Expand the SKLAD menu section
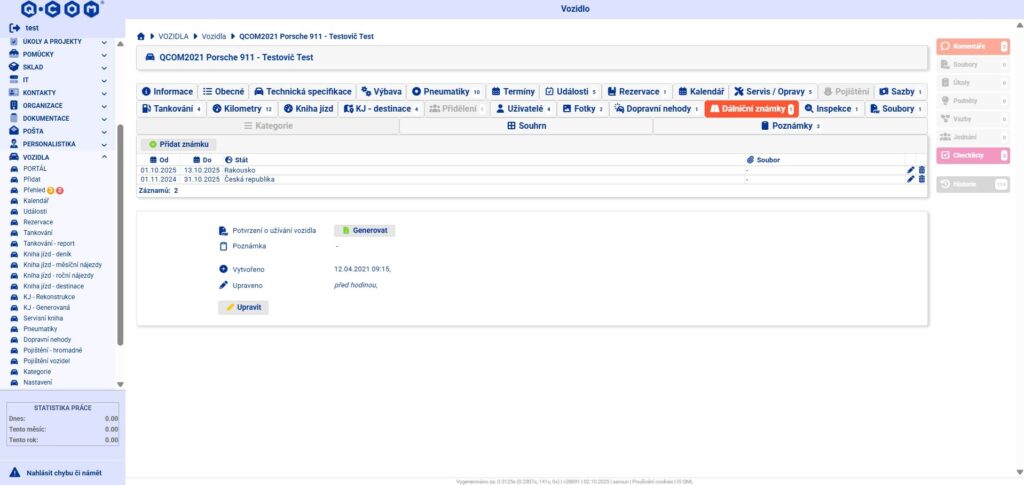Viewport: 1024px width, 485px height. (105, 67)
